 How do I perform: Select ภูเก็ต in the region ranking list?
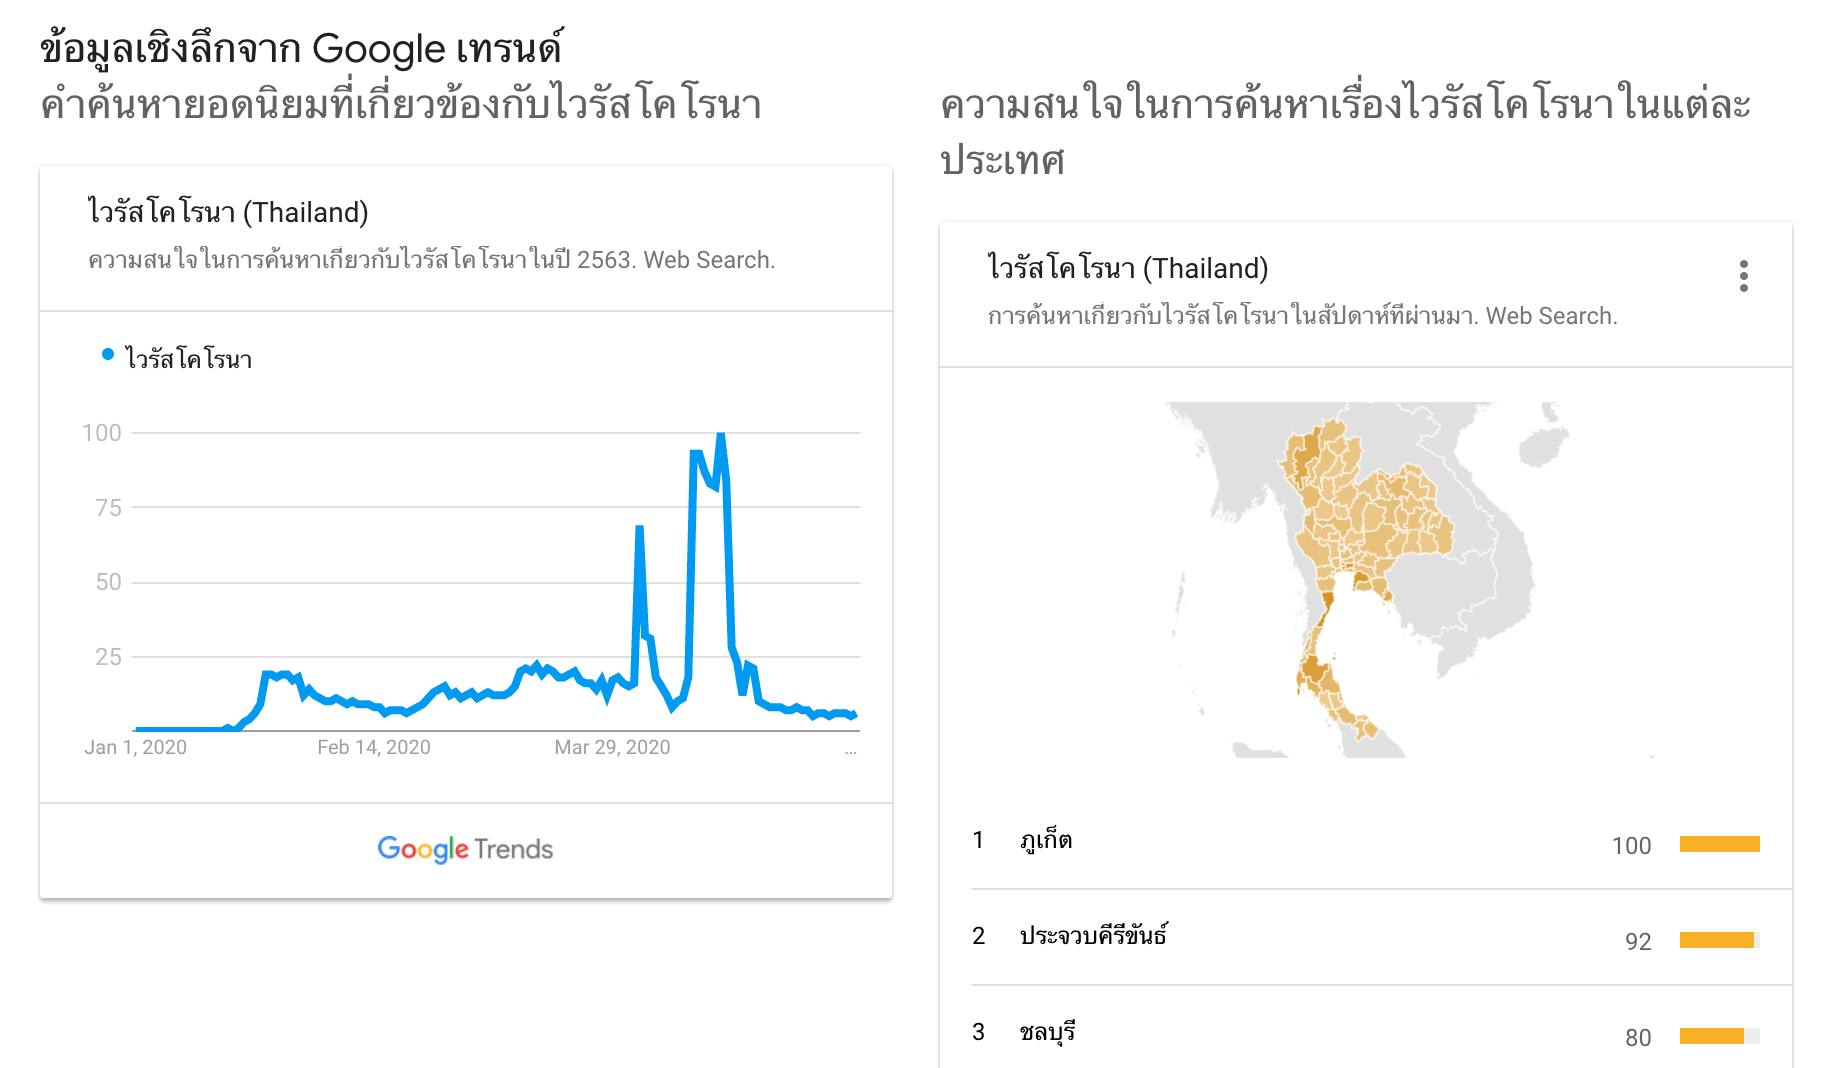[1046, 840]
